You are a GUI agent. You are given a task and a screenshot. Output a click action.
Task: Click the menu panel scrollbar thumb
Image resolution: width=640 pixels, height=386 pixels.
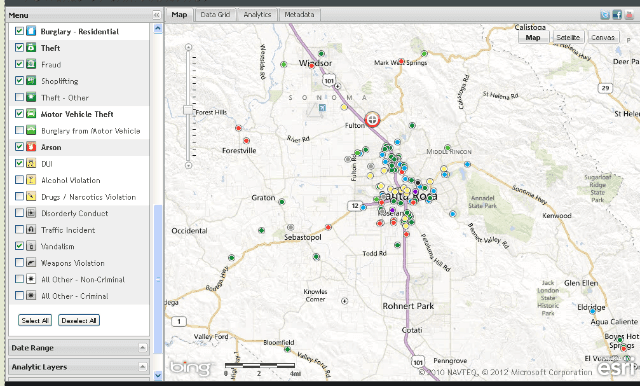(158, 280)
